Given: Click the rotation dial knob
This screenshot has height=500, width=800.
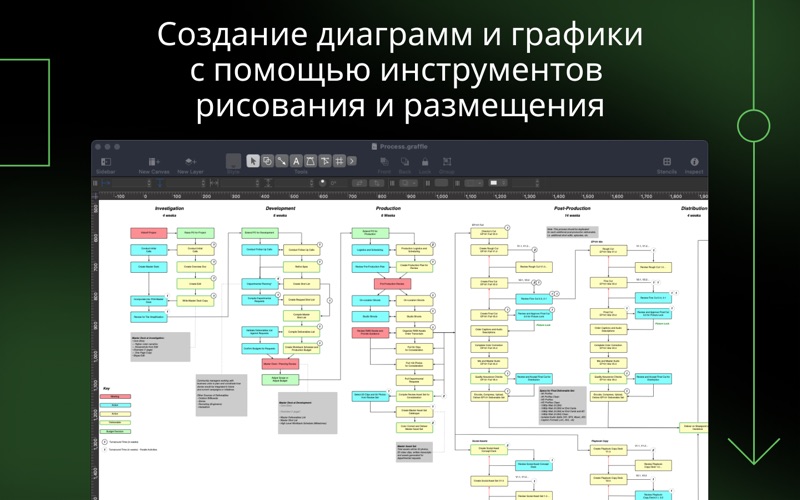Looking at the screenshot, I should [322, 183].
